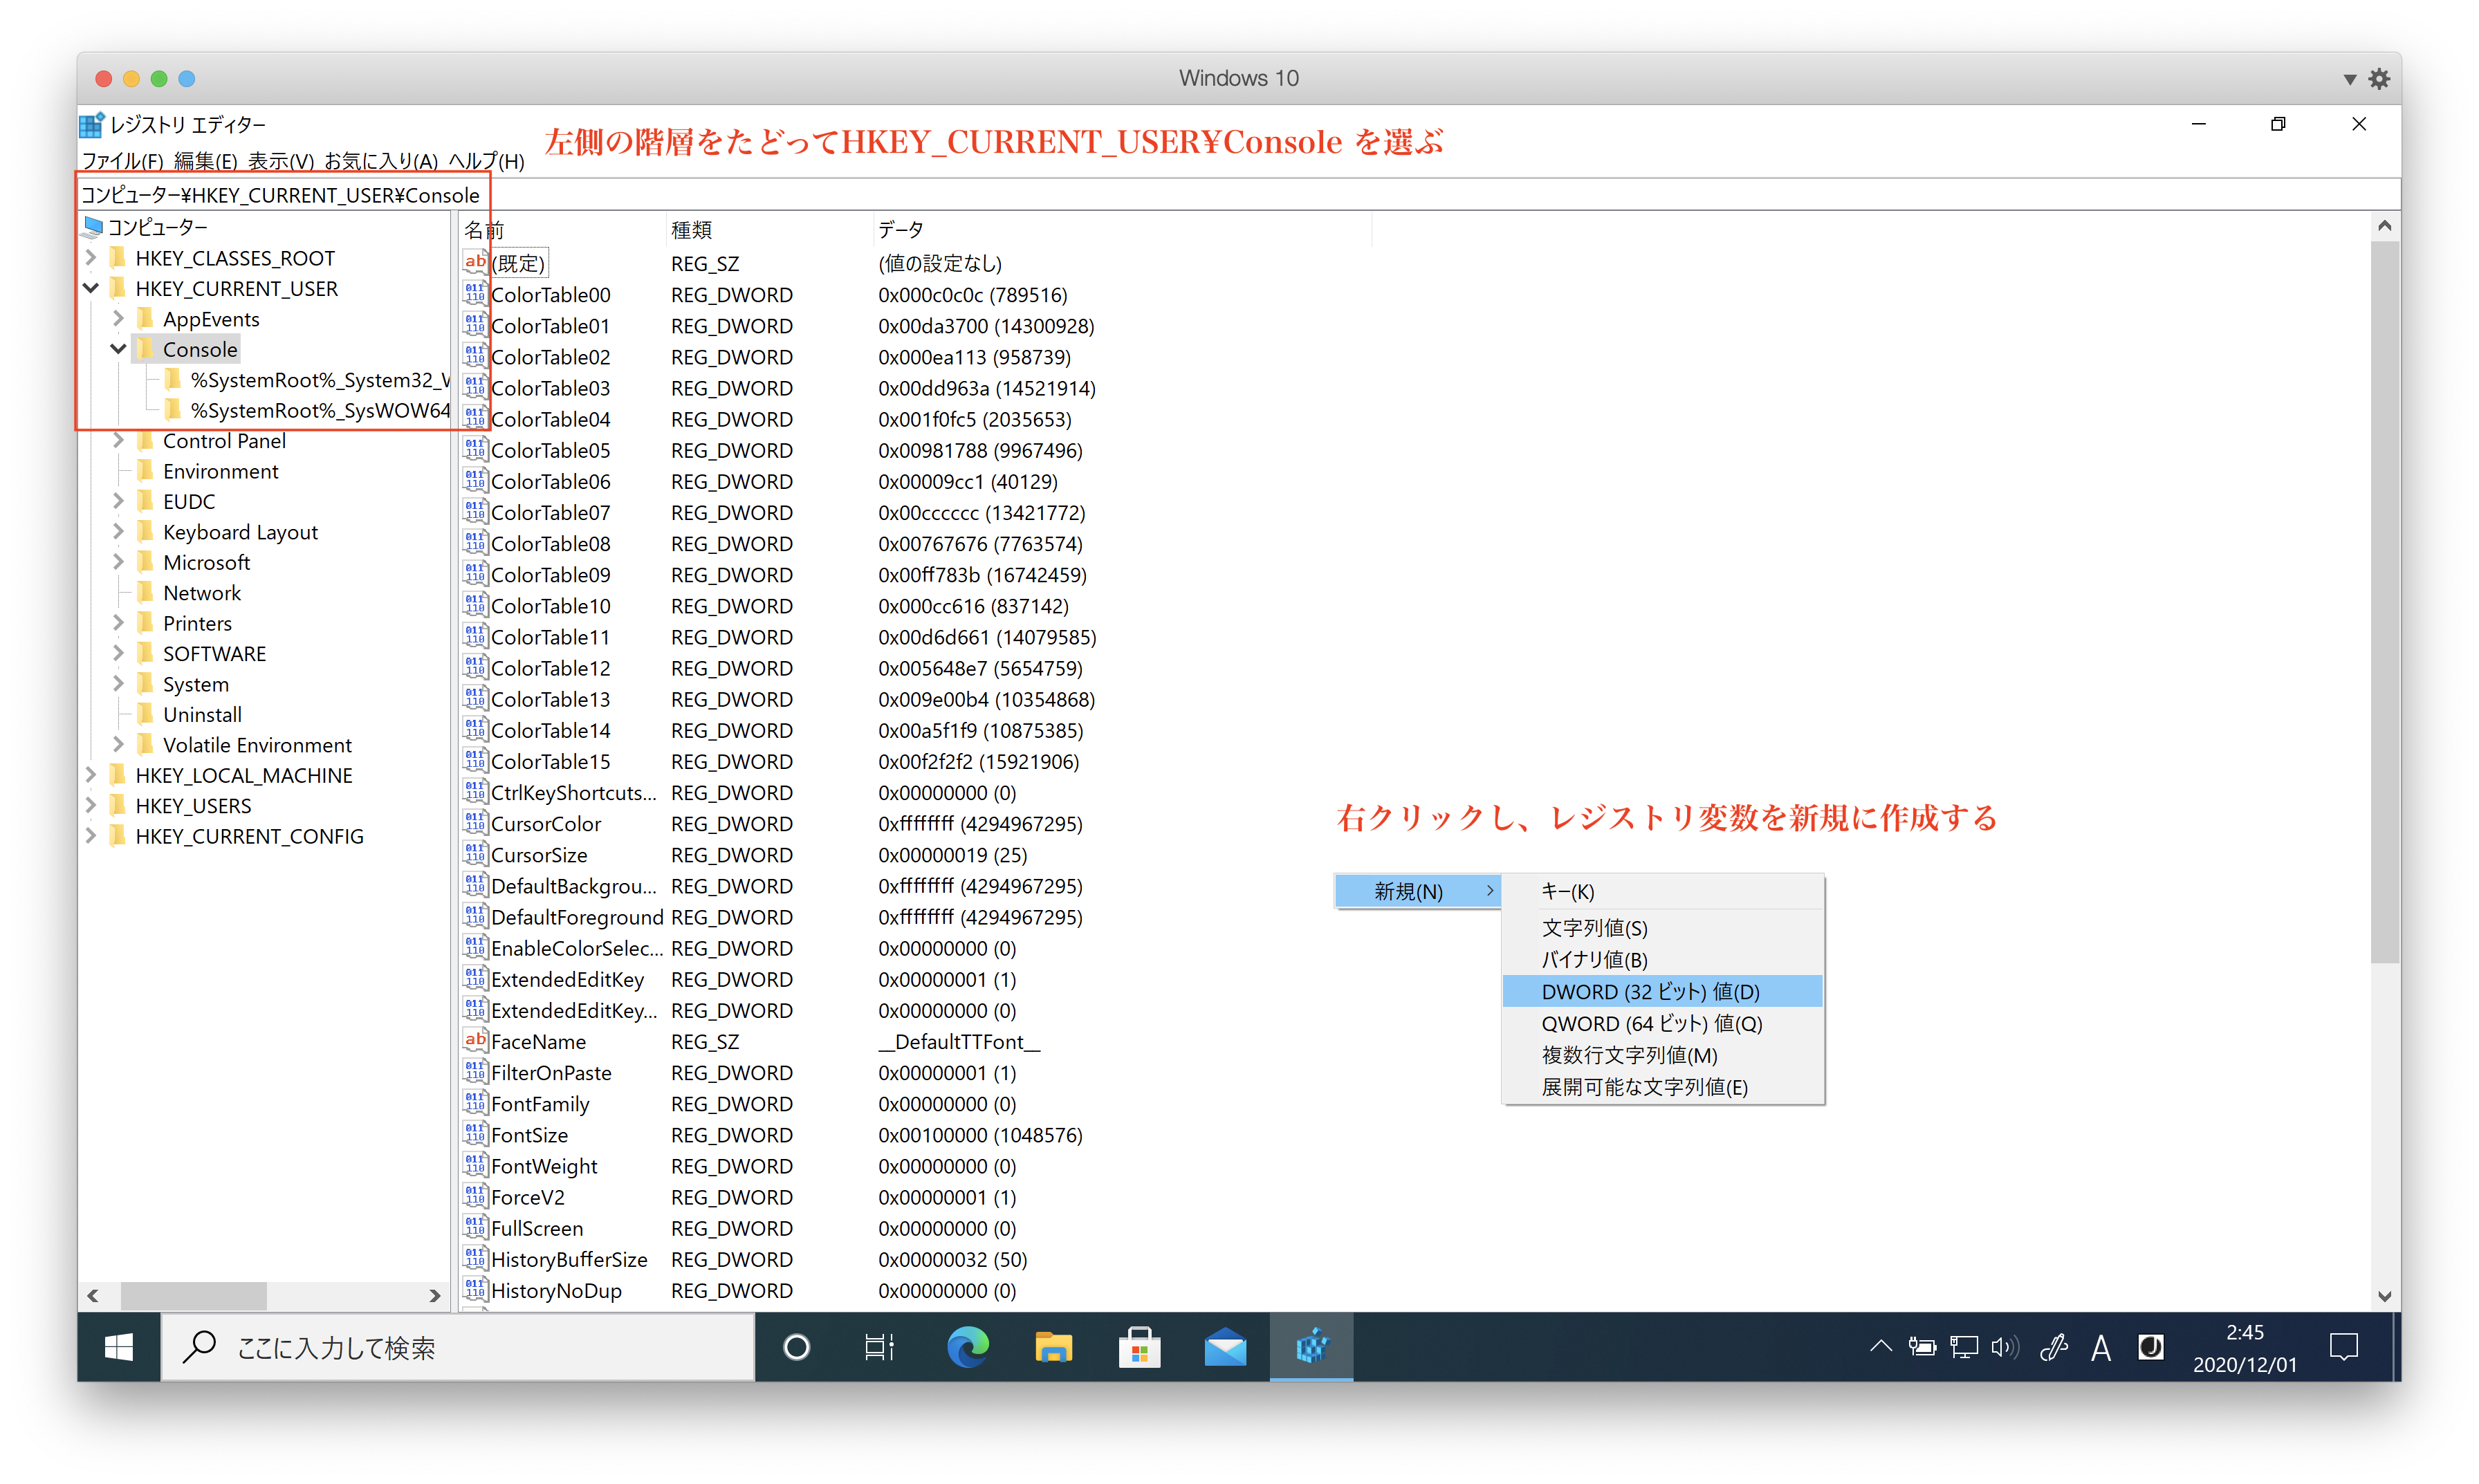
Task: Collapse HKEY_CURRENT_USER tree node
Action: tap(91, 288)
